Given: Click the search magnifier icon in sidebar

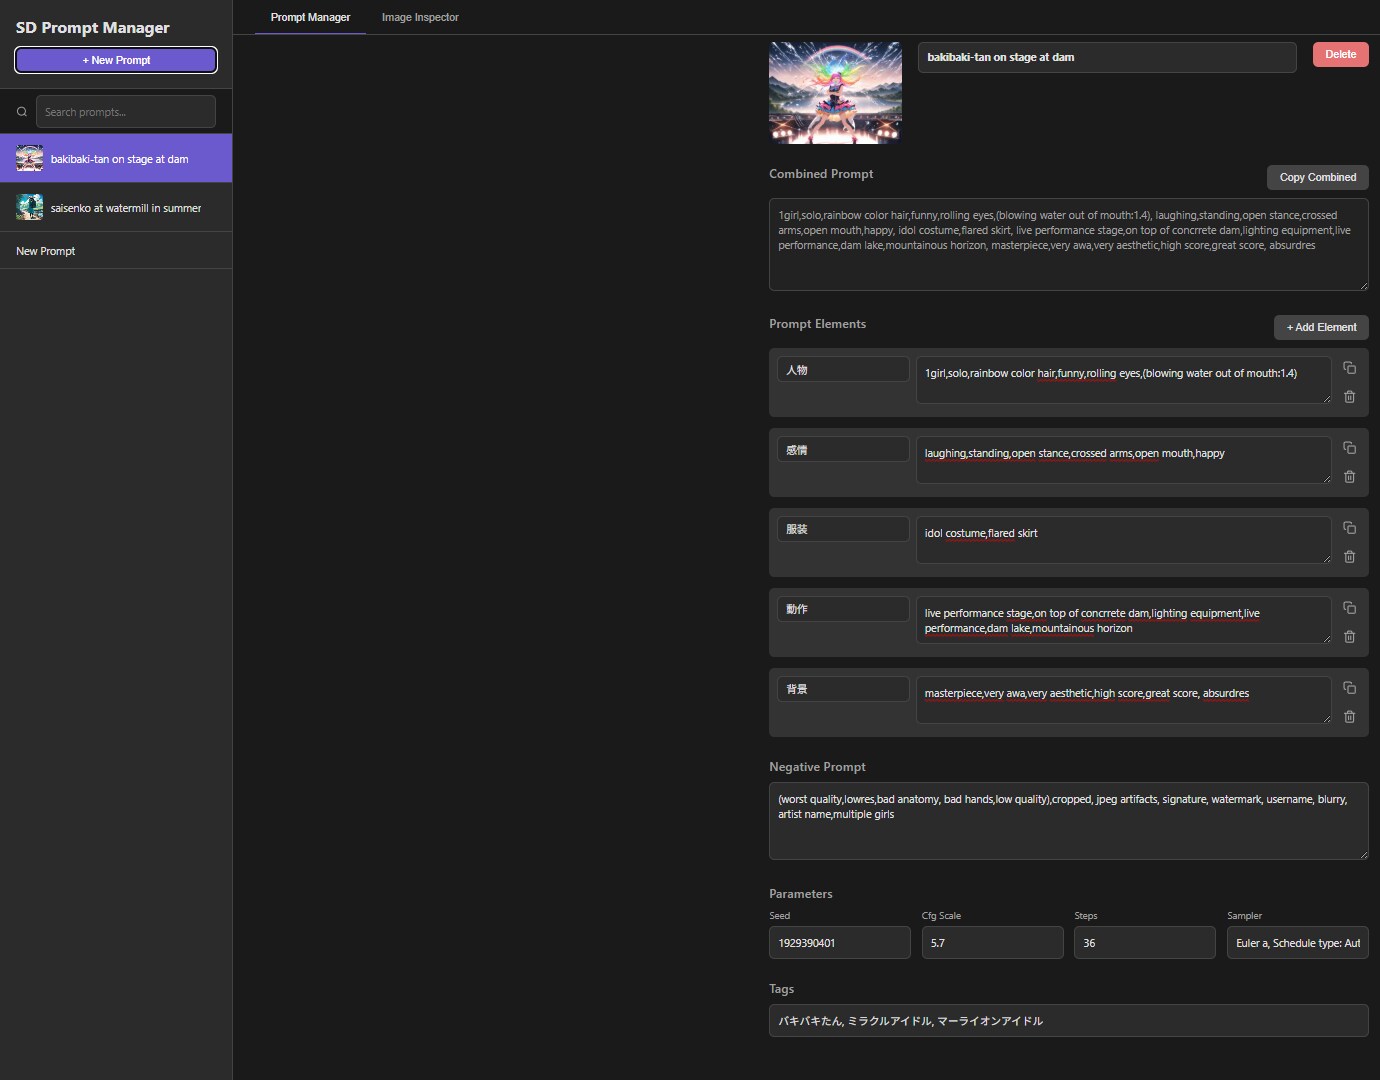Looking at the screenshot, I should tap(22, 112).
